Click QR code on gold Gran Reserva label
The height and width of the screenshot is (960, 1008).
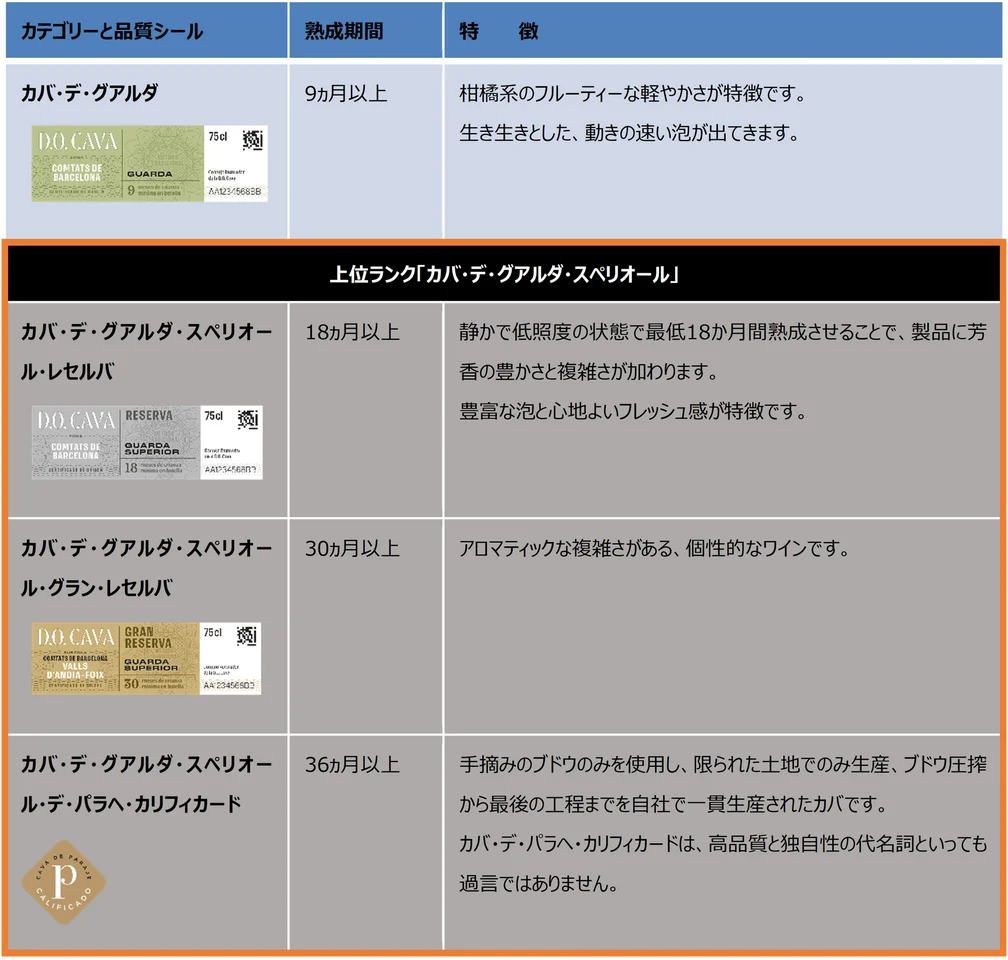247,636
